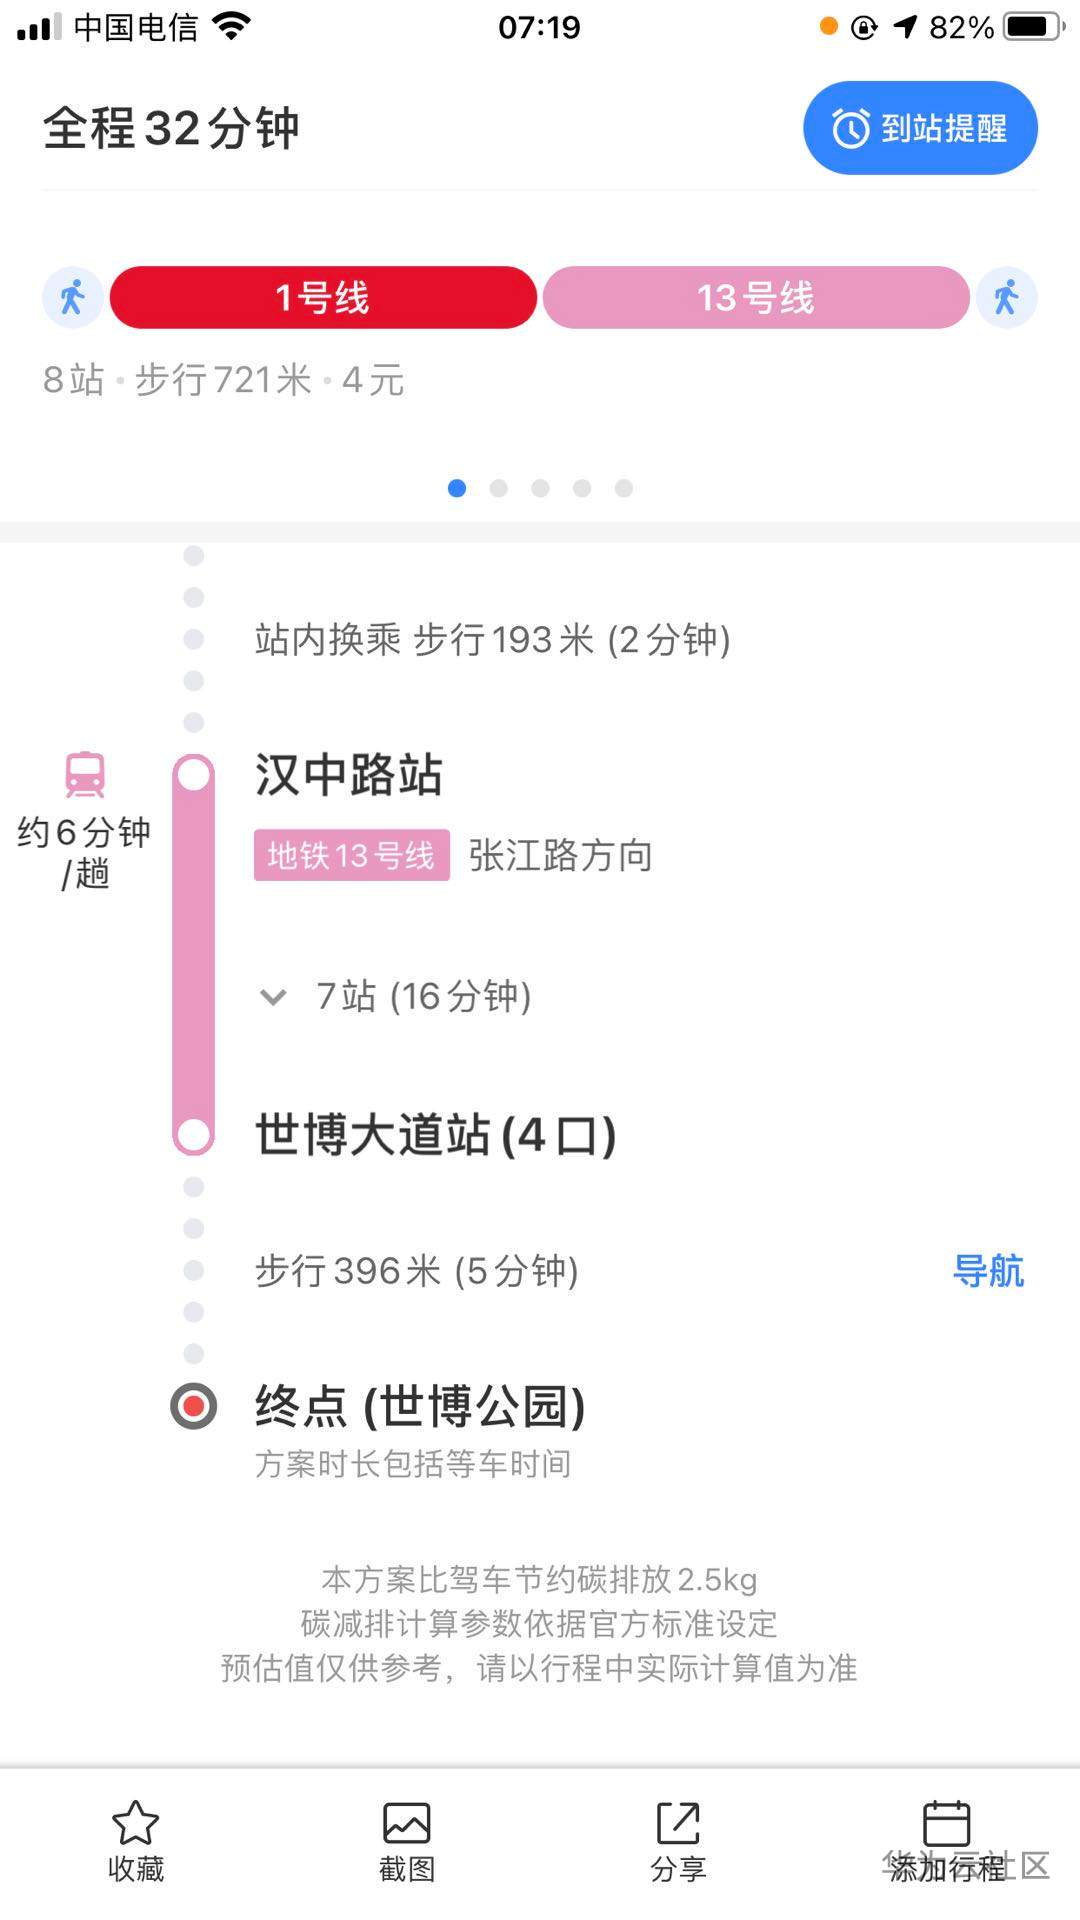Tap the 导航 navigation link
This screenshot has height=1920, width=1080.
pos(988,1271)
